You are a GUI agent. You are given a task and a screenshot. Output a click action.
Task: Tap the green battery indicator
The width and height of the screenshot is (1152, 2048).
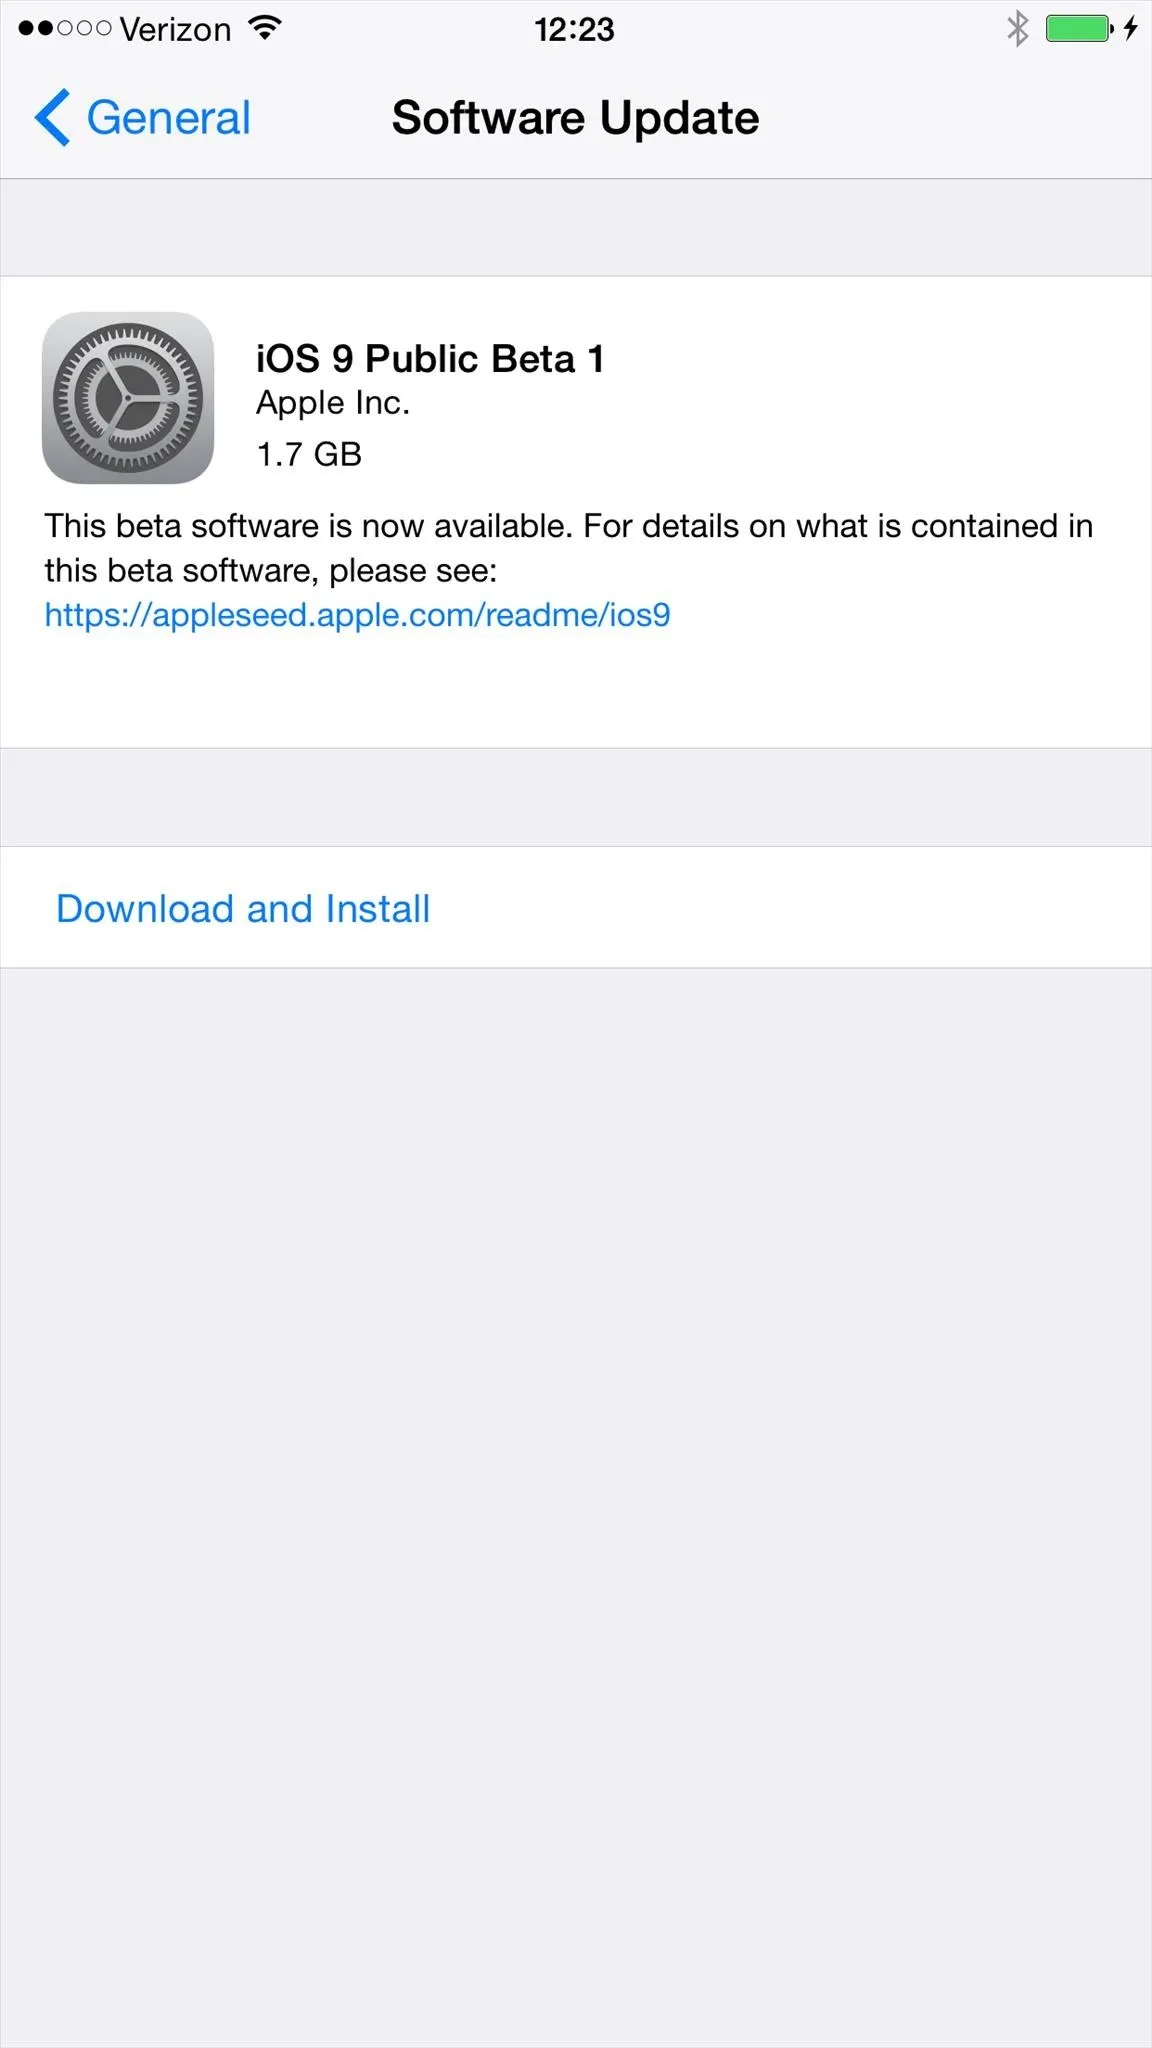point(1079,28)
